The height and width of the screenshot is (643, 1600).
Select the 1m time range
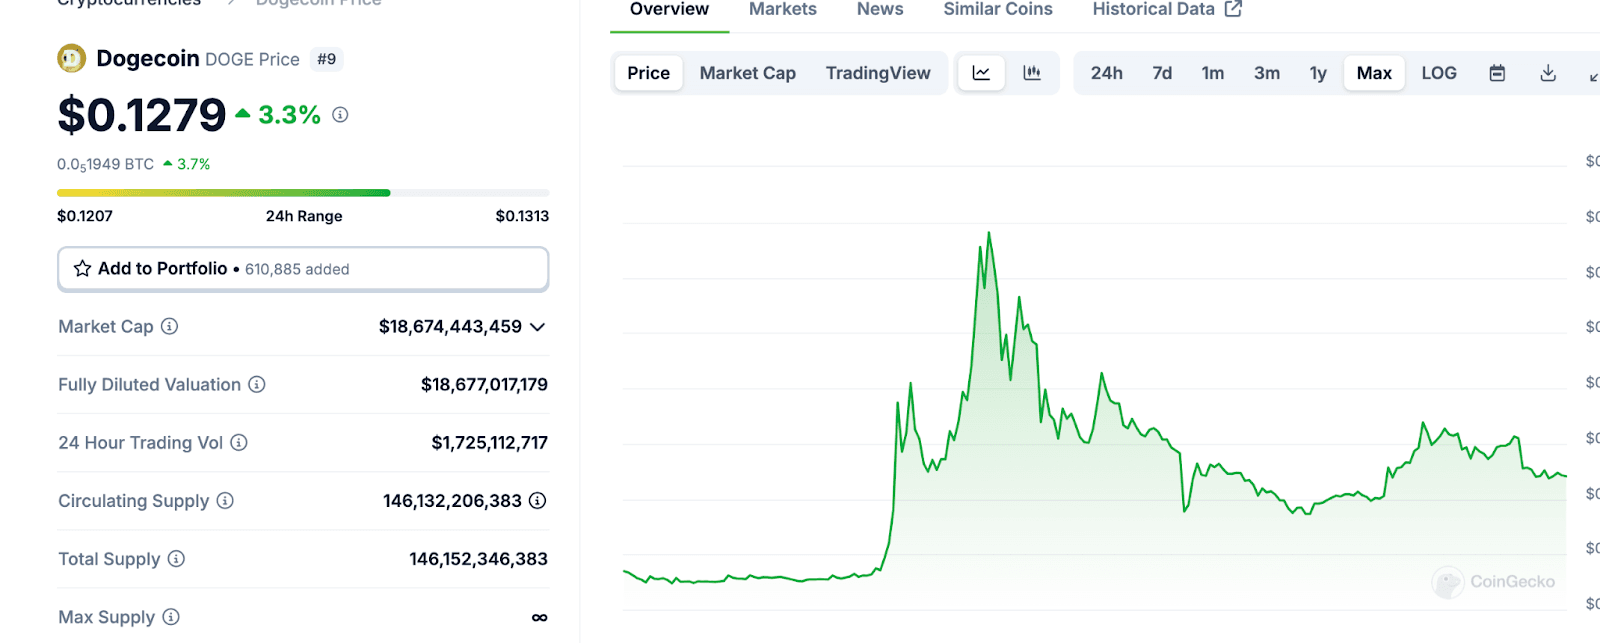click(x=1213, y=73)
